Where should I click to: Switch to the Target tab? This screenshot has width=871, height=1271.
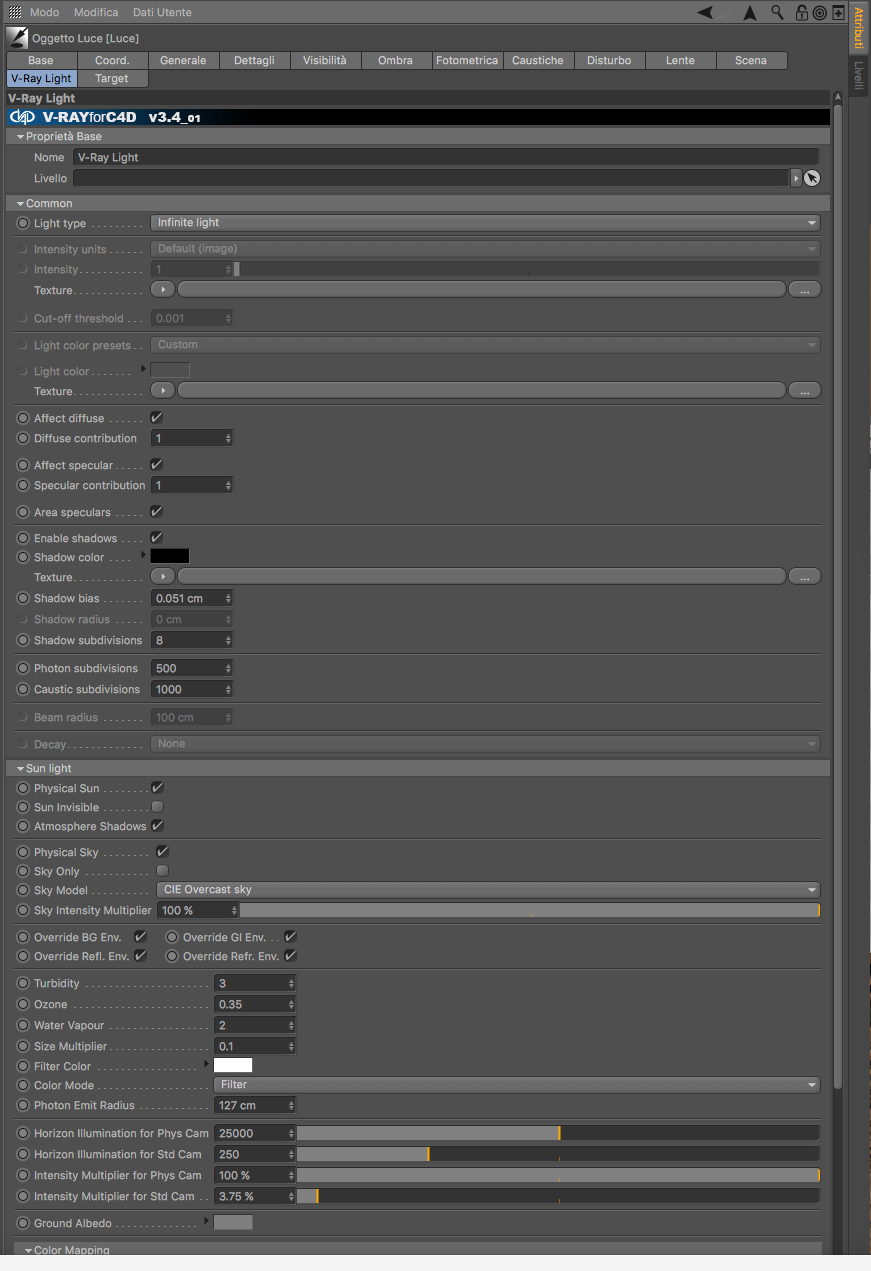point(112,78)
